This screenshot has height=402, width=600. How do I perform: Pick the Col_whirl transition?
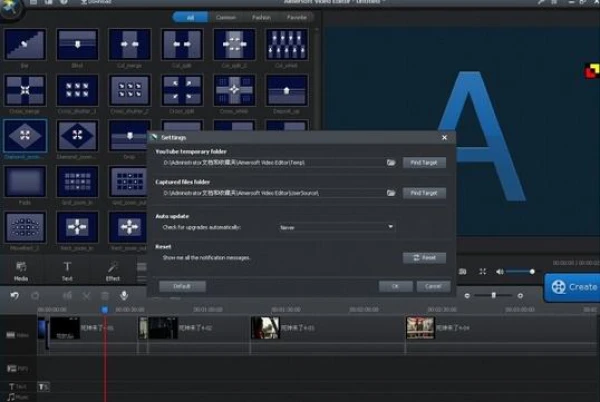(x=287, y=44)
